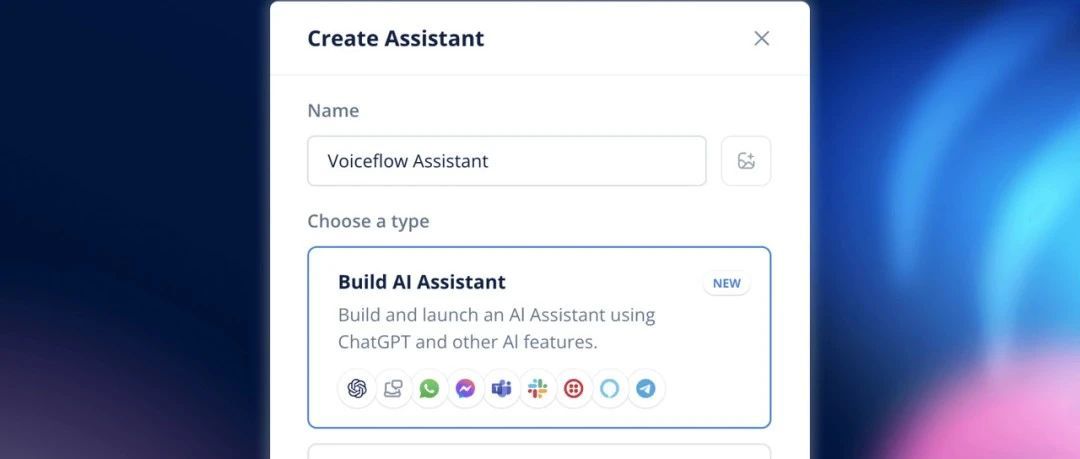Click the Slack channel icon
This screenshot has width=1080, height=459.
[x=537, y=389]
